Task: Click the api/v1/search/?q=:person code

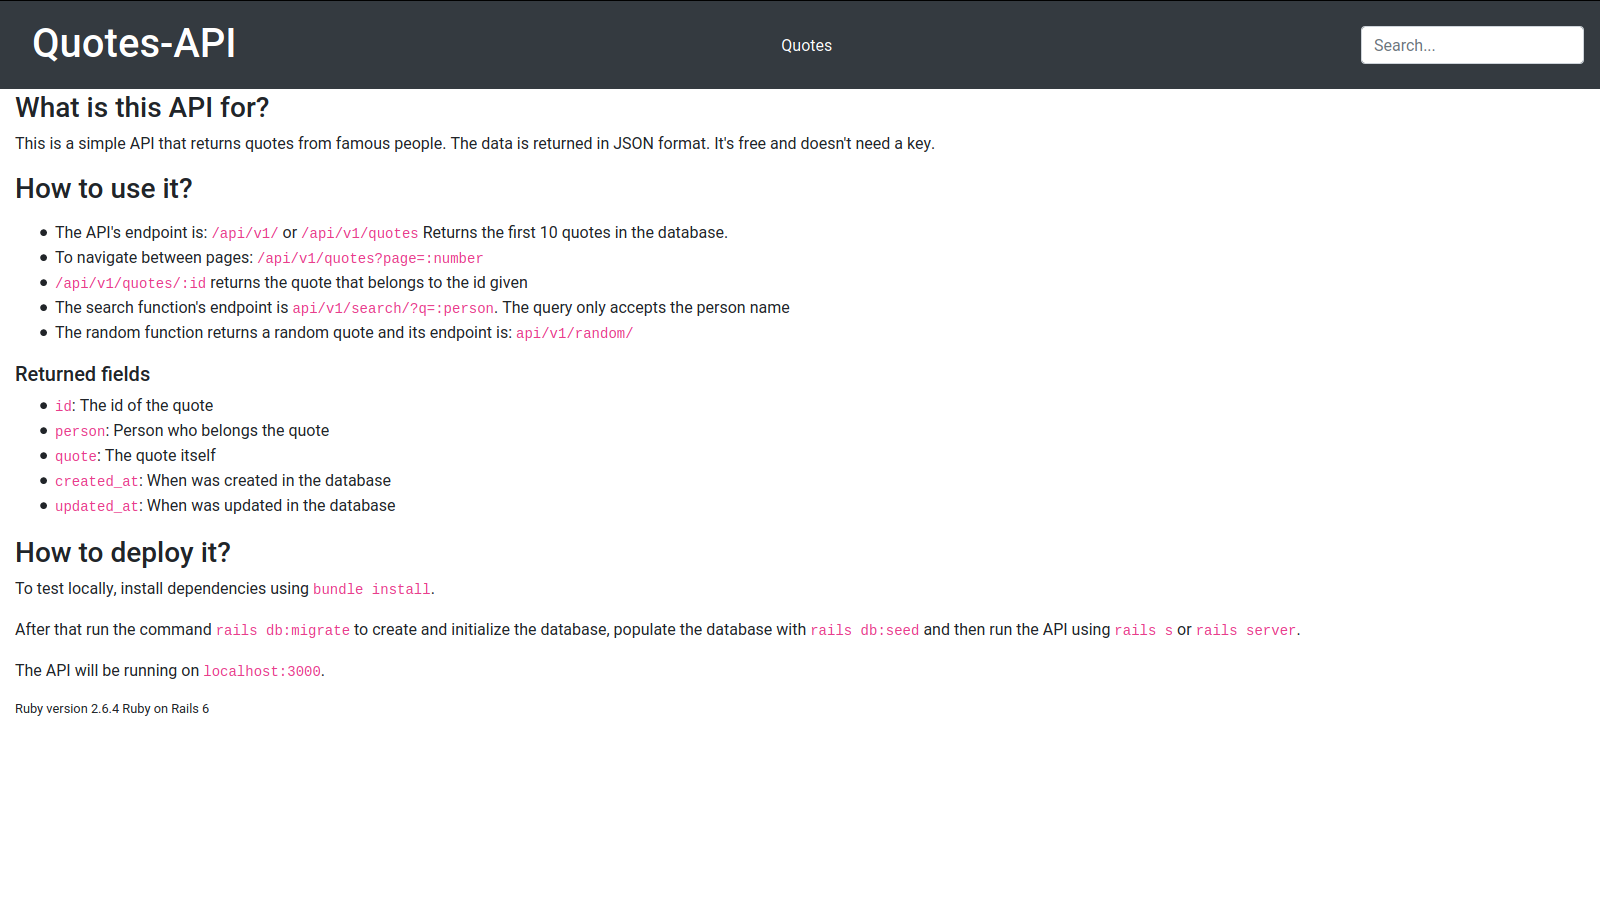Action: click(393, 308)
